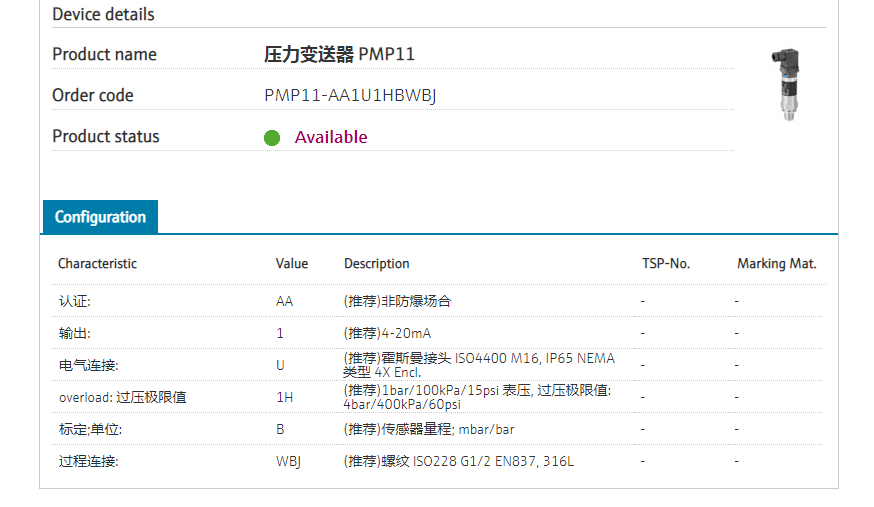Click the overload 过压极限值 row label
Image resolution: width=874 pixels, height=507 pixels.
[122, 397]
